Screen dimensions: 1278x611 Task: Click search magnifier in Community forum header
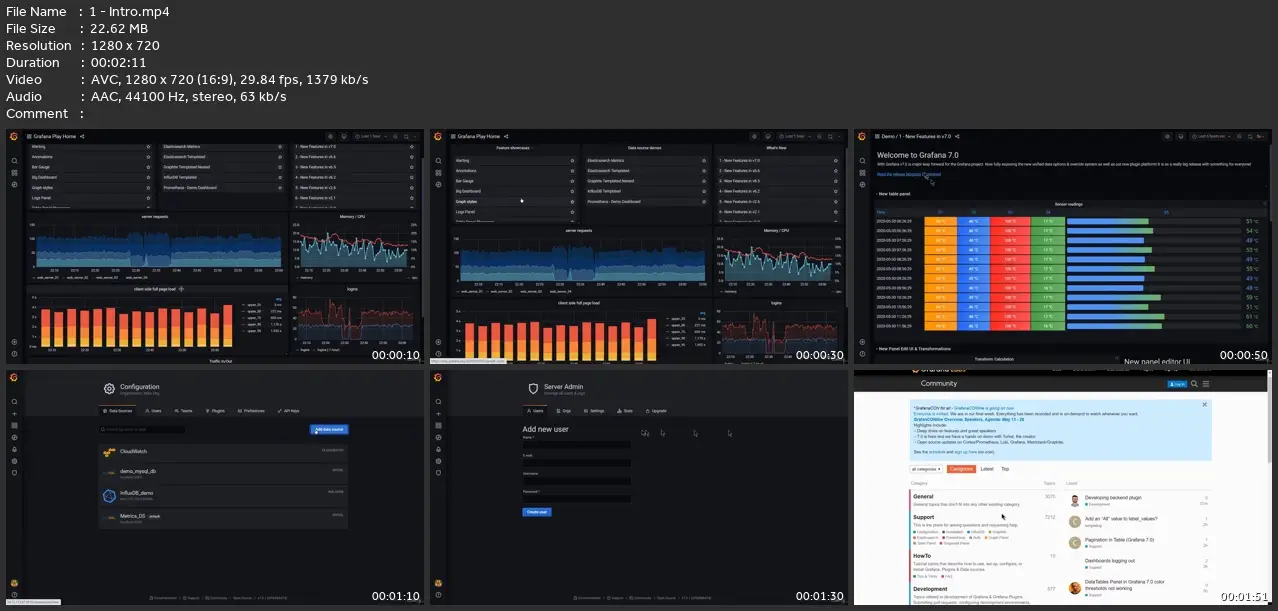click(x=1196, y=383)
